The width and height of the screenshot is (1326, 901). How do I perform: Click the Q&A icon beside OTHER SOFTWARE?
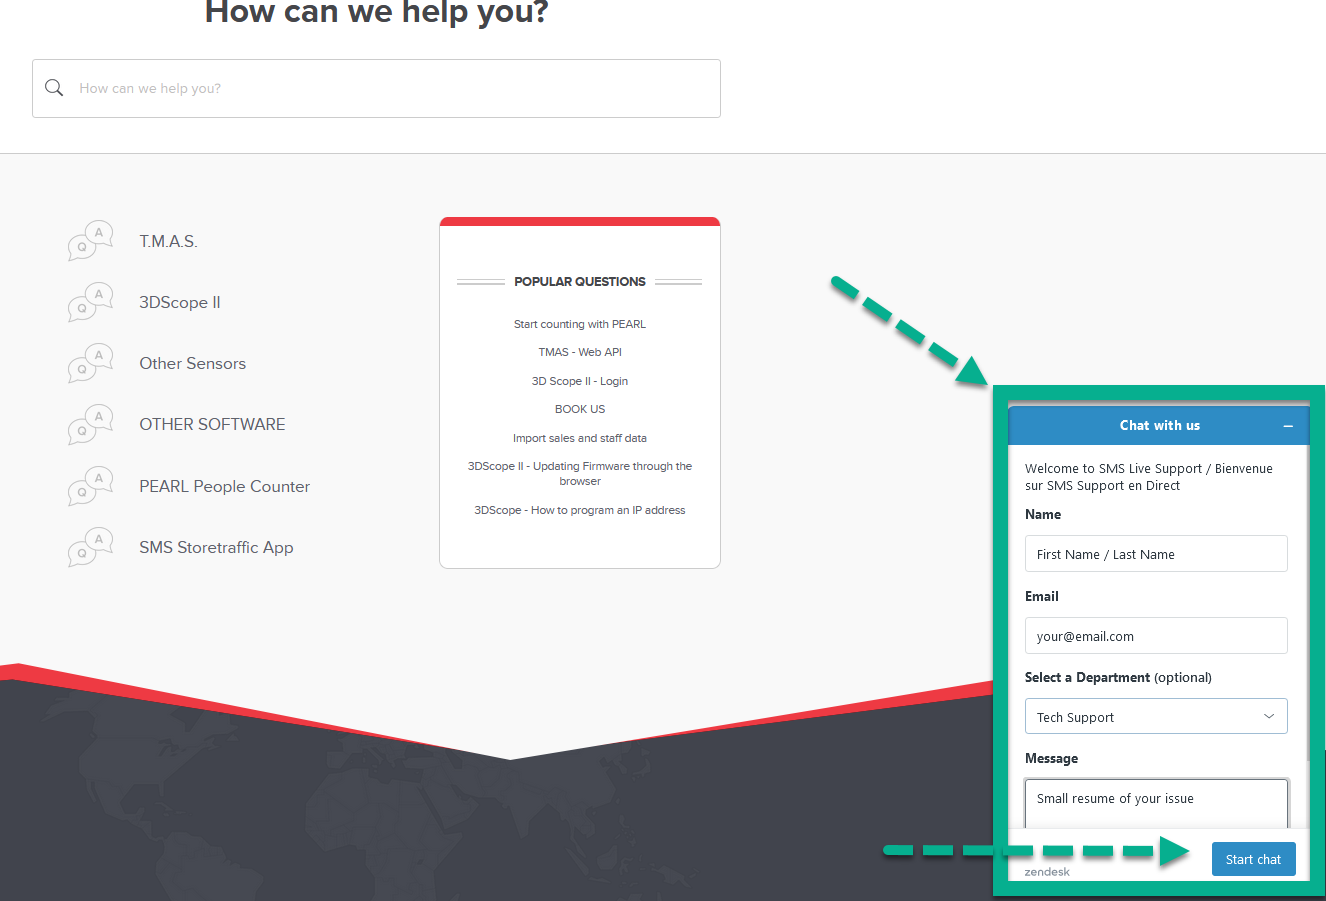90,424
